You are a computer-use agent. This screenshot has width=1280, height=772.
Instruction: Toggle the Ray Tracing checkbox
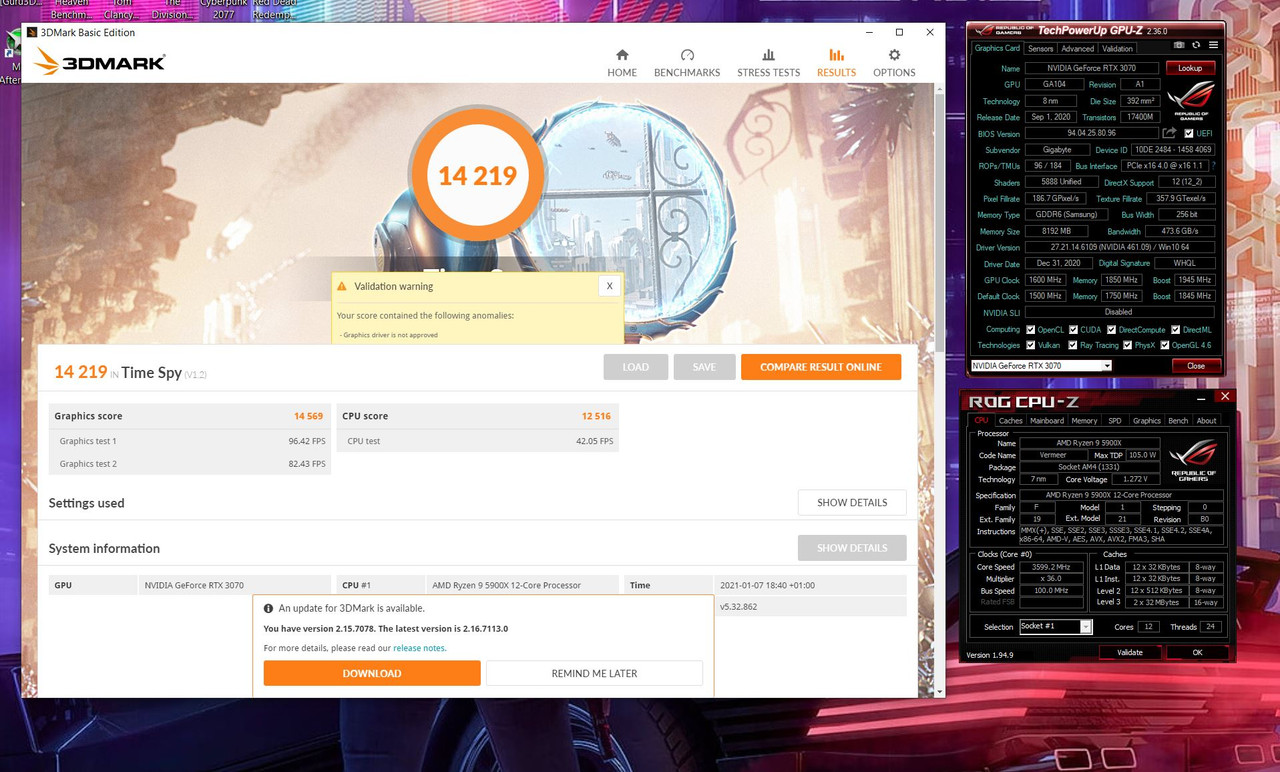tap(1073, 345)
